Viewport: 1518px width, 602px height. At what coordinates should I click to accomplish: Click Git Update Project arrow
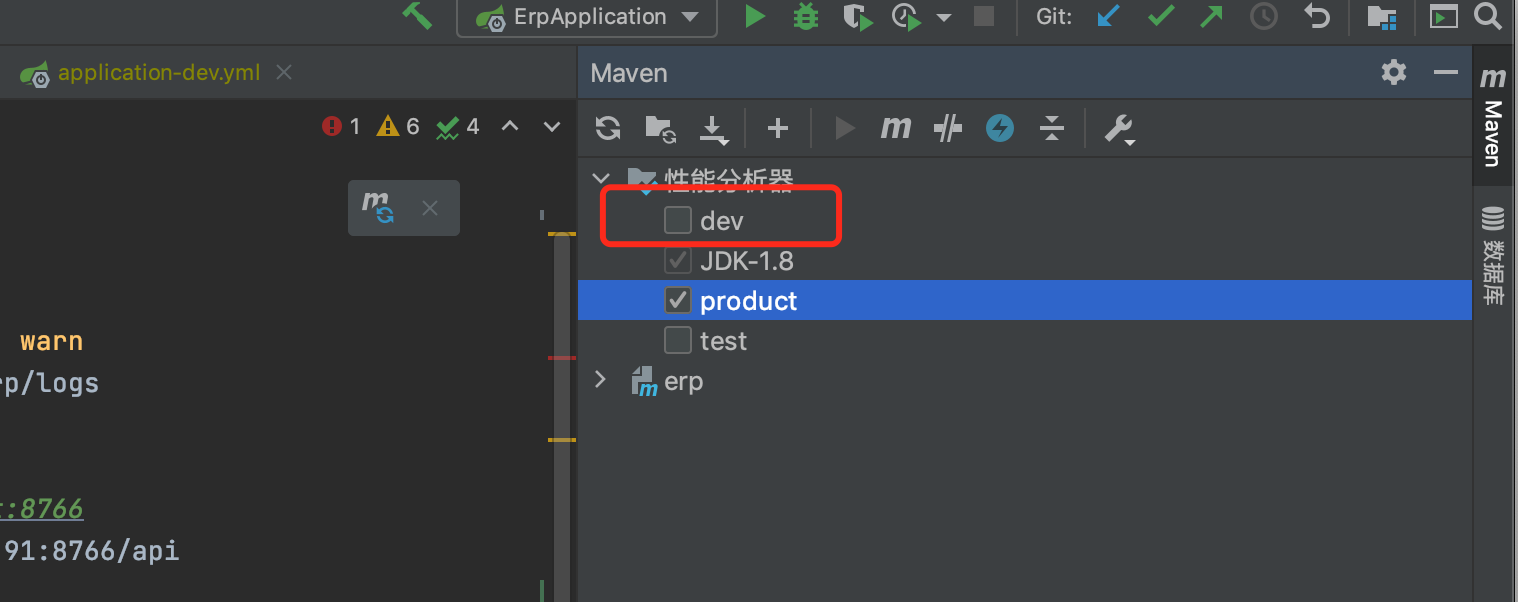[x=1107, y=17]
